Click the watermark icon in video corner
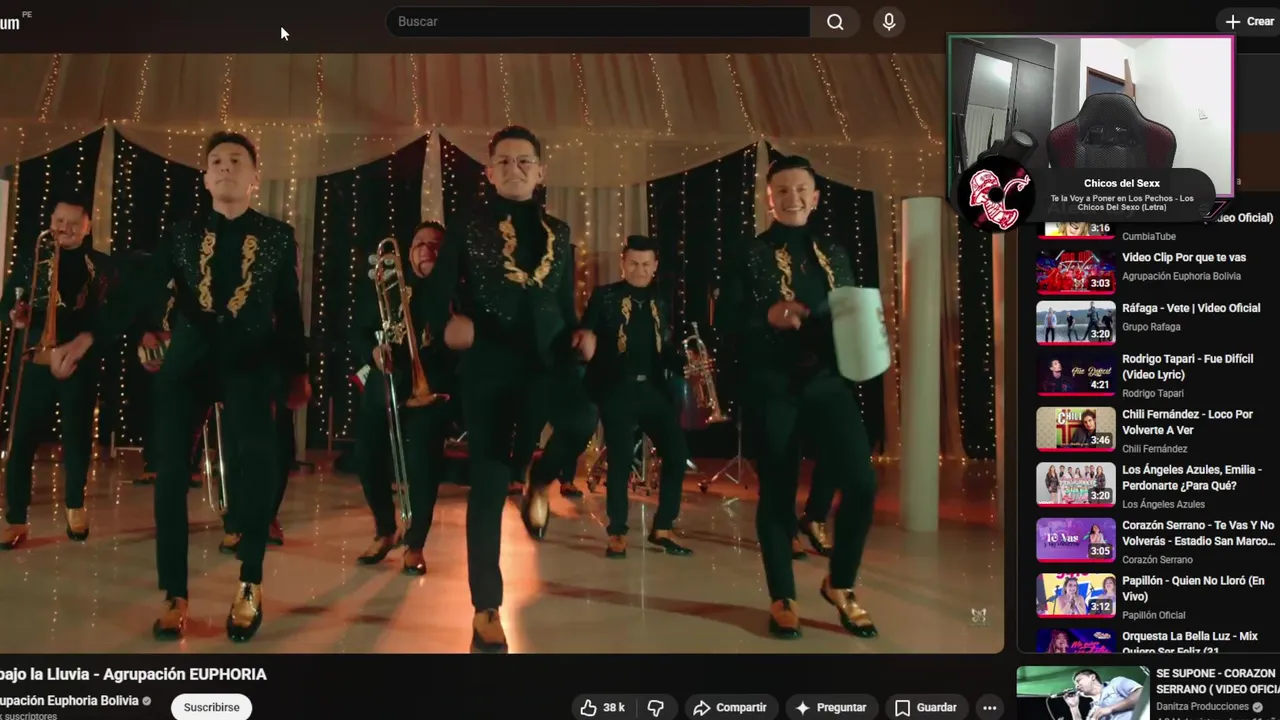The height and width of the screenshot is (720, 1280). 978,616
